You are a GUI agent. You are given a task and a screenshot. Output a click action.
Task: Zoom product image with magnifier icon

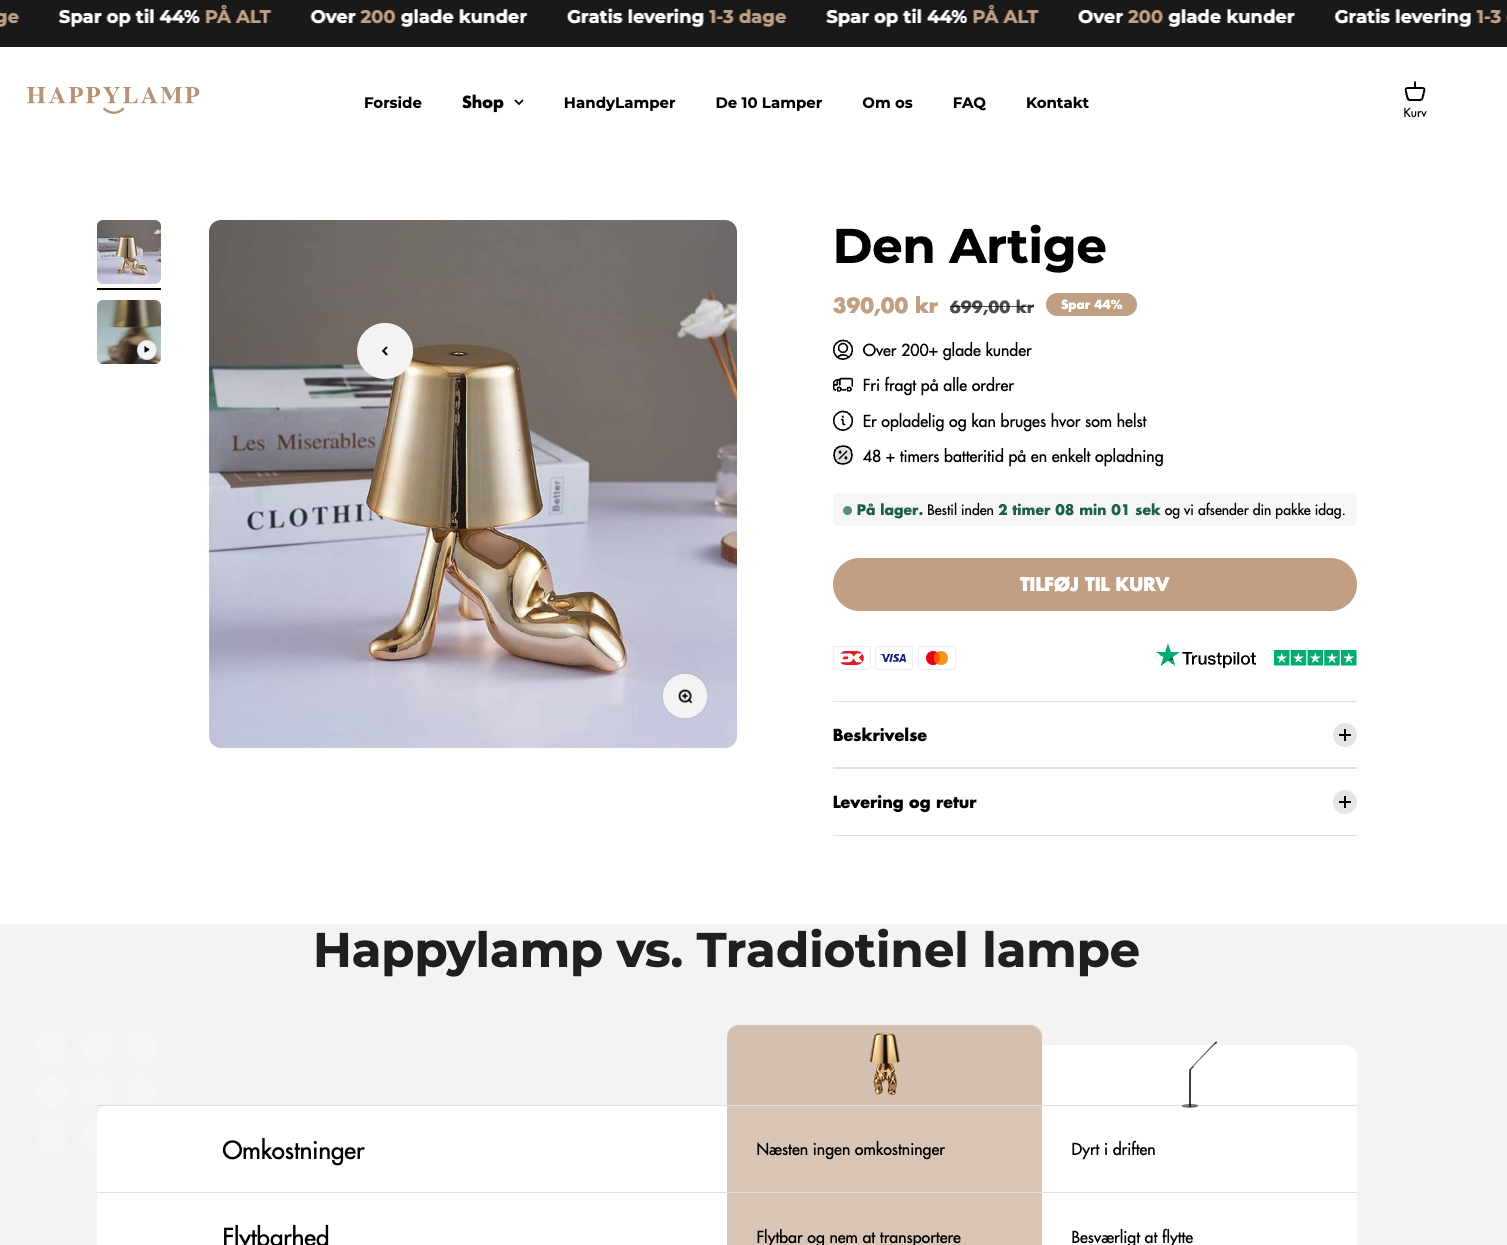tap(685, 696)
